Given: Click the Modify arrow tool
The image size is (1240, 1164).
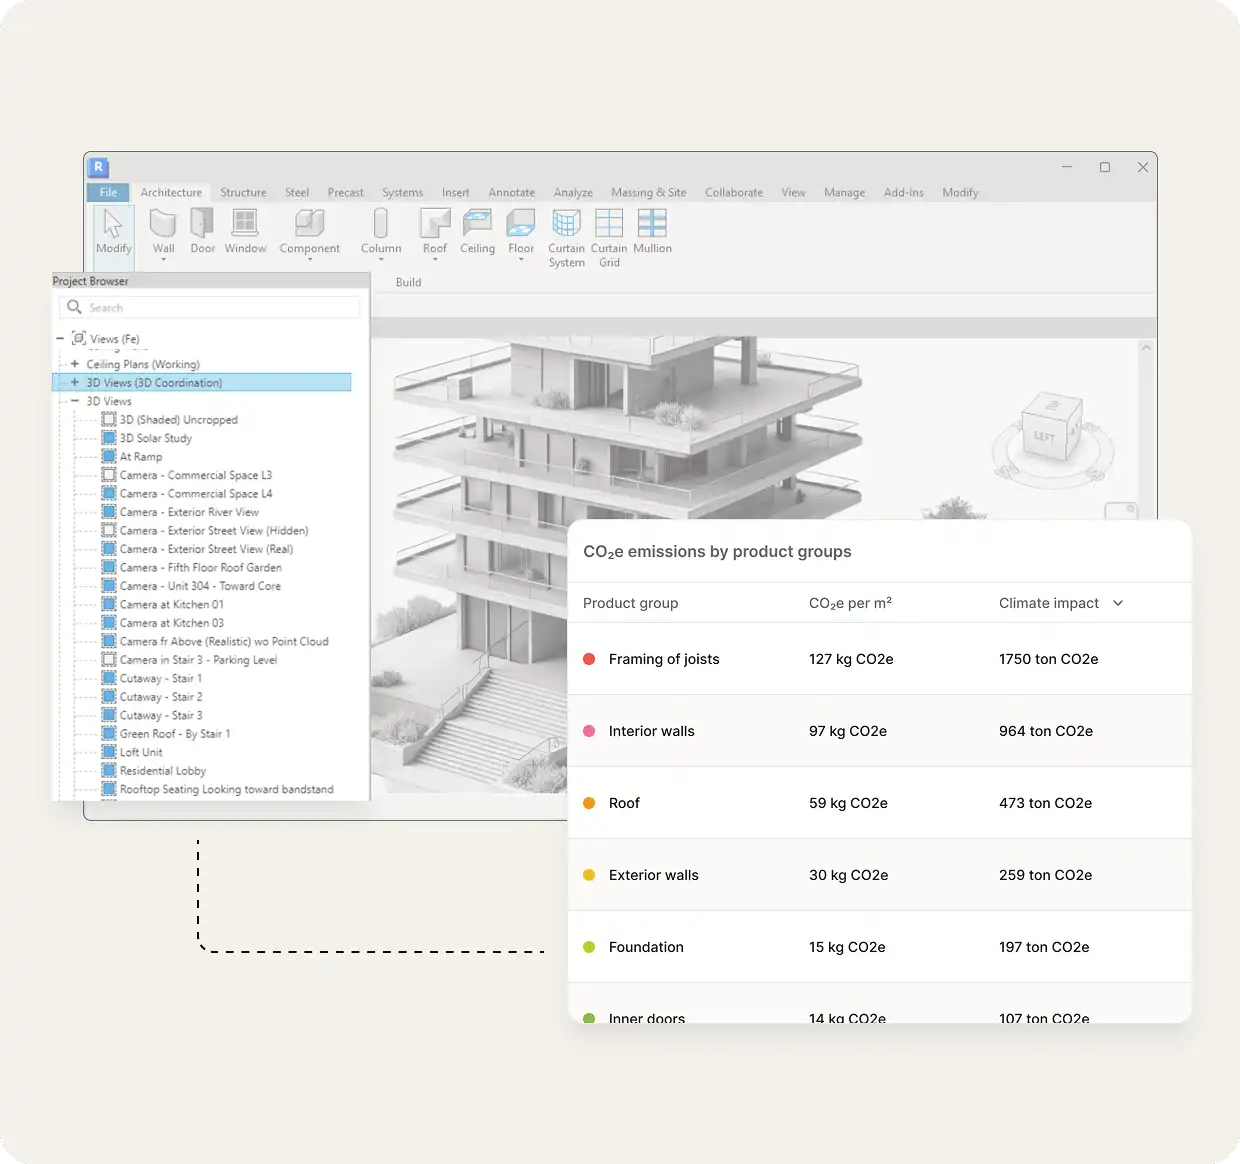Looking at the screenshot, I should click(x=112, y=232).
